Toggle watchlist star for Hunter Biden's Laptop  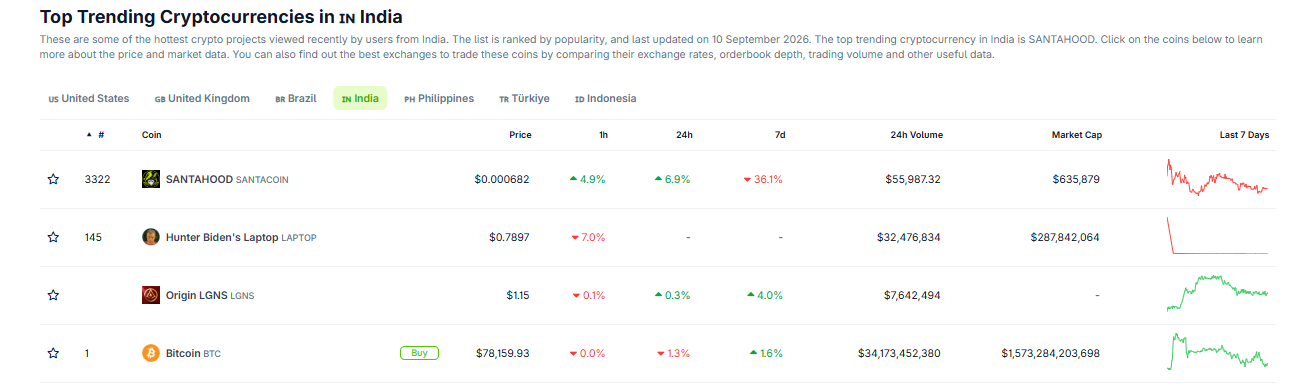(53, 238)
